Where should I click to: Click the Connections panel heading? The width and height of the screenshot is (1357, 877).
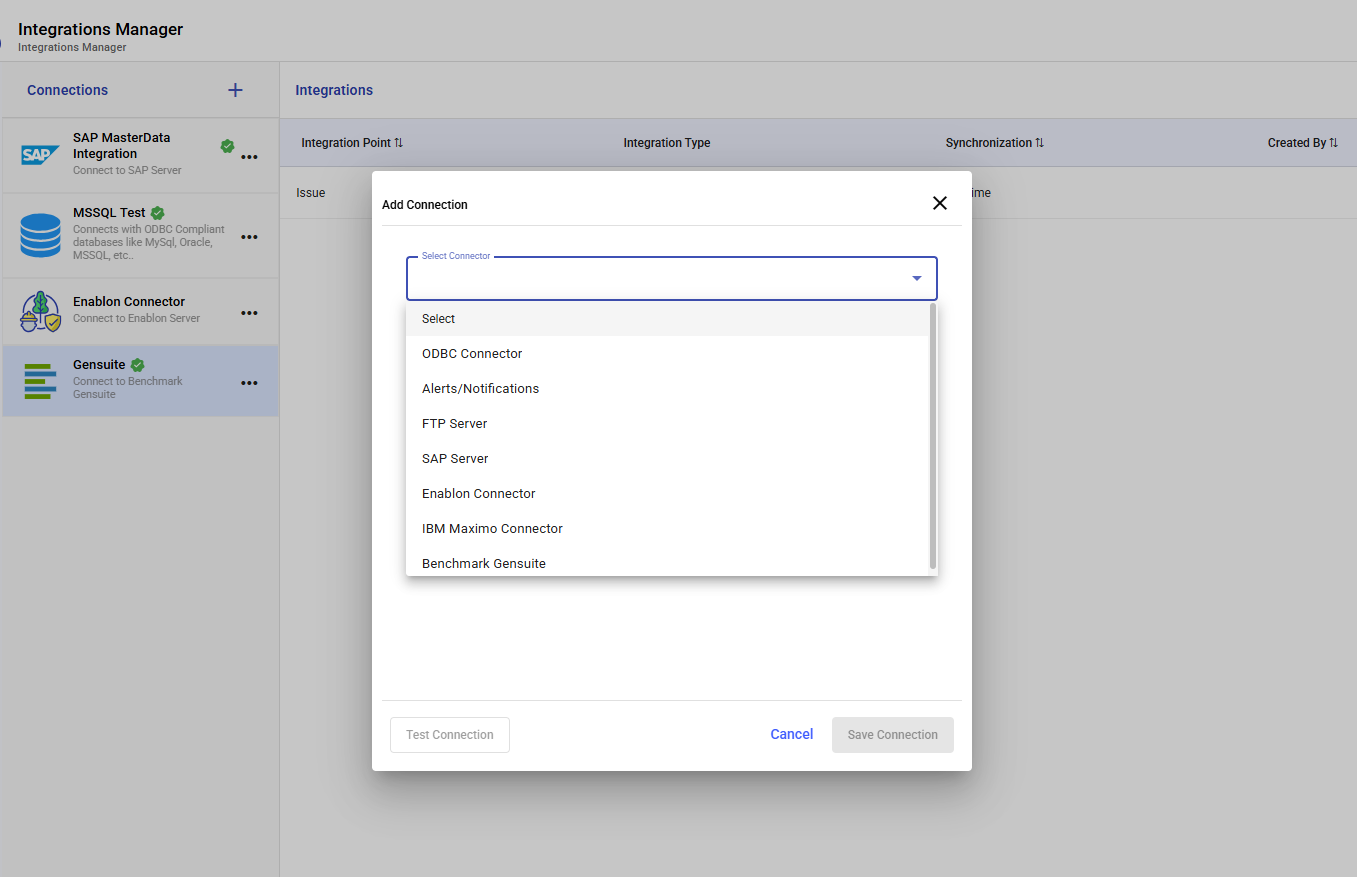tap(67, 90)
